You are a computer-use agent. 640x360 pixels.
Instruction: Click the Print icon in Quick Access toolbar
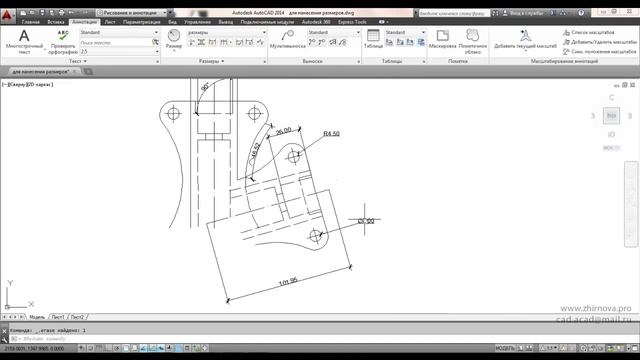tap(61, 13)
